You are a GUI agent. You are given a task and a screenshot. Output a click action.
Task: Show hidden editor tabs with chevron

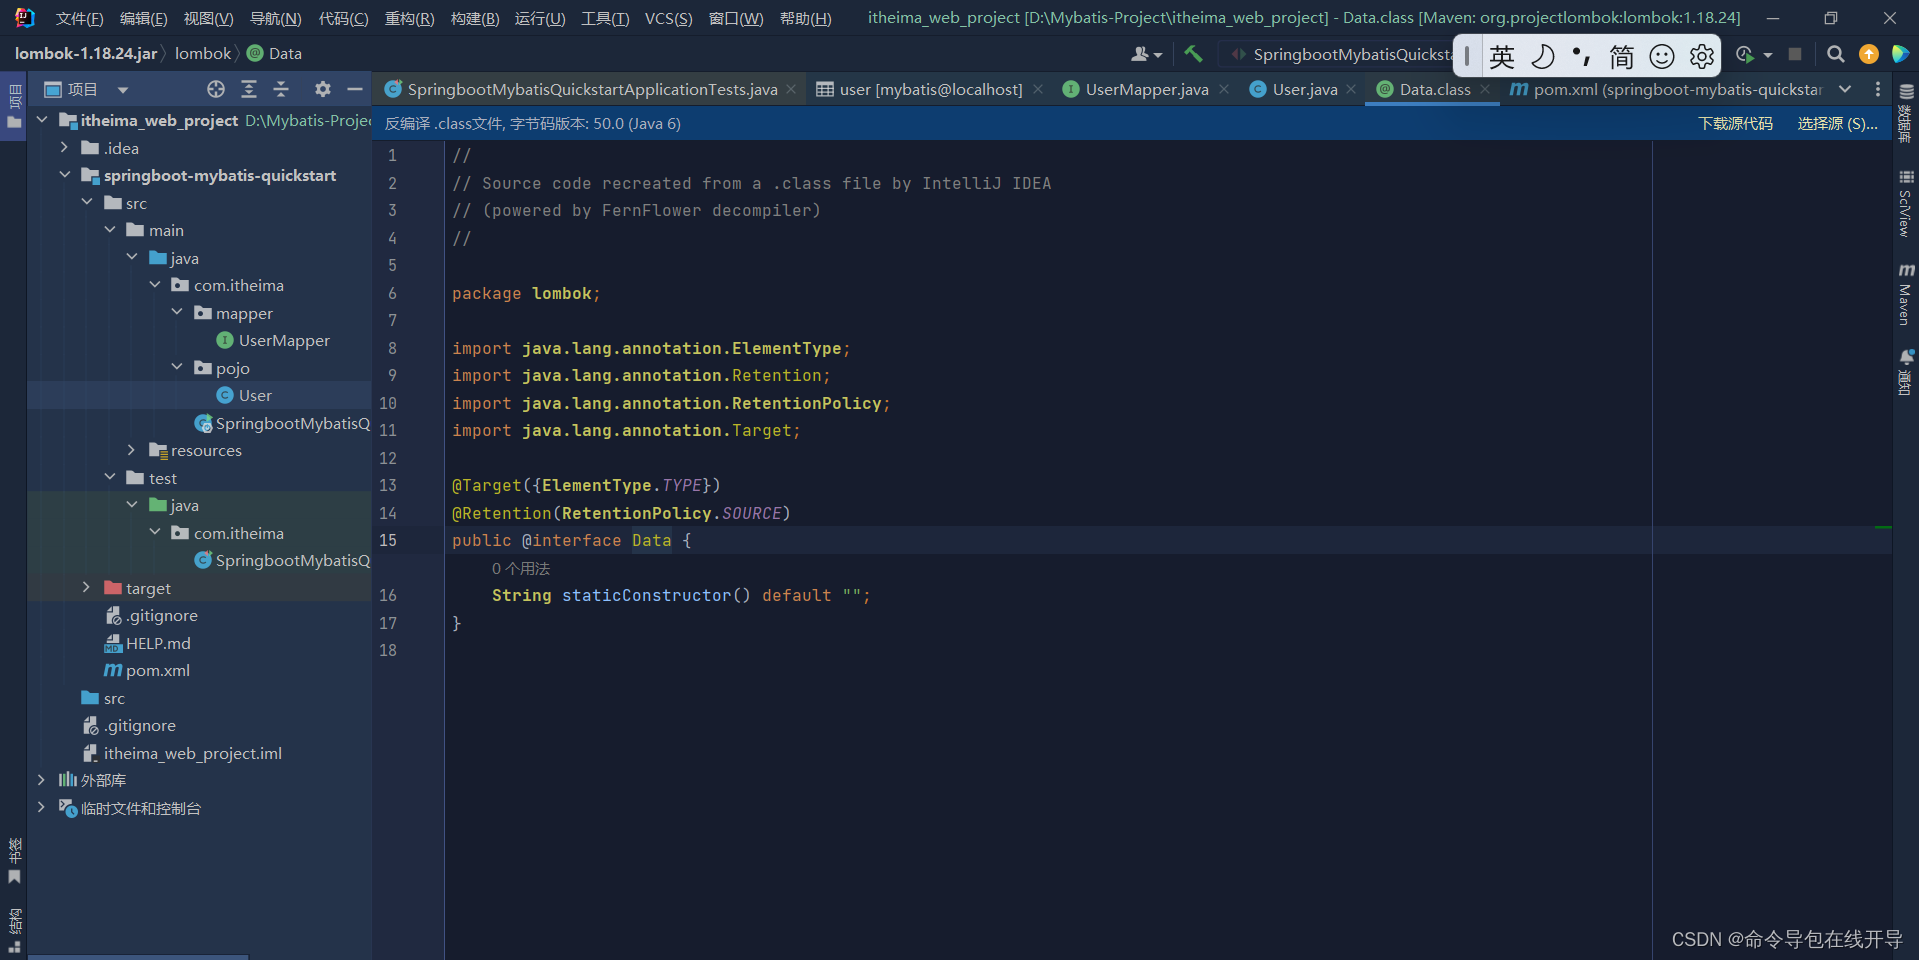(x=1845, y=89)
